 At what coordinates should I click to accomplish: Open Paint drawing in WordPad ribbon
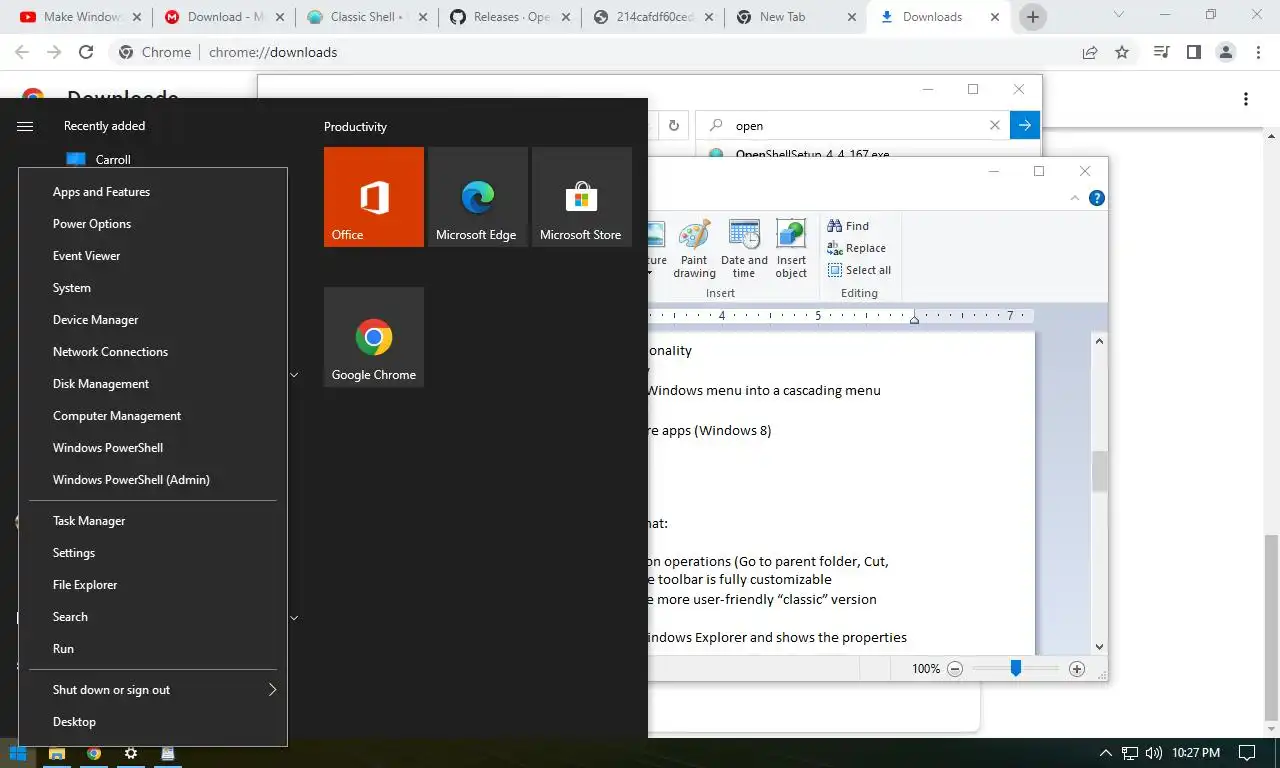(694, 249)
